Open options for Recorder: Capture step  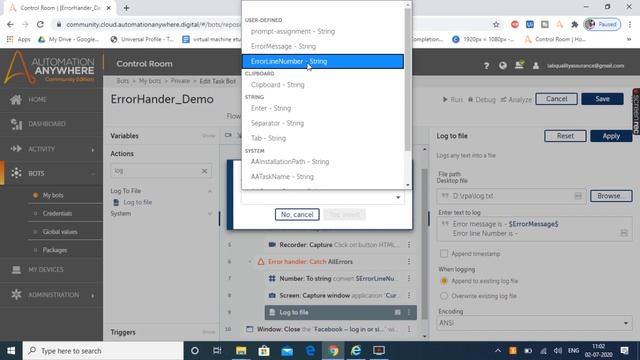coord(409,244)
